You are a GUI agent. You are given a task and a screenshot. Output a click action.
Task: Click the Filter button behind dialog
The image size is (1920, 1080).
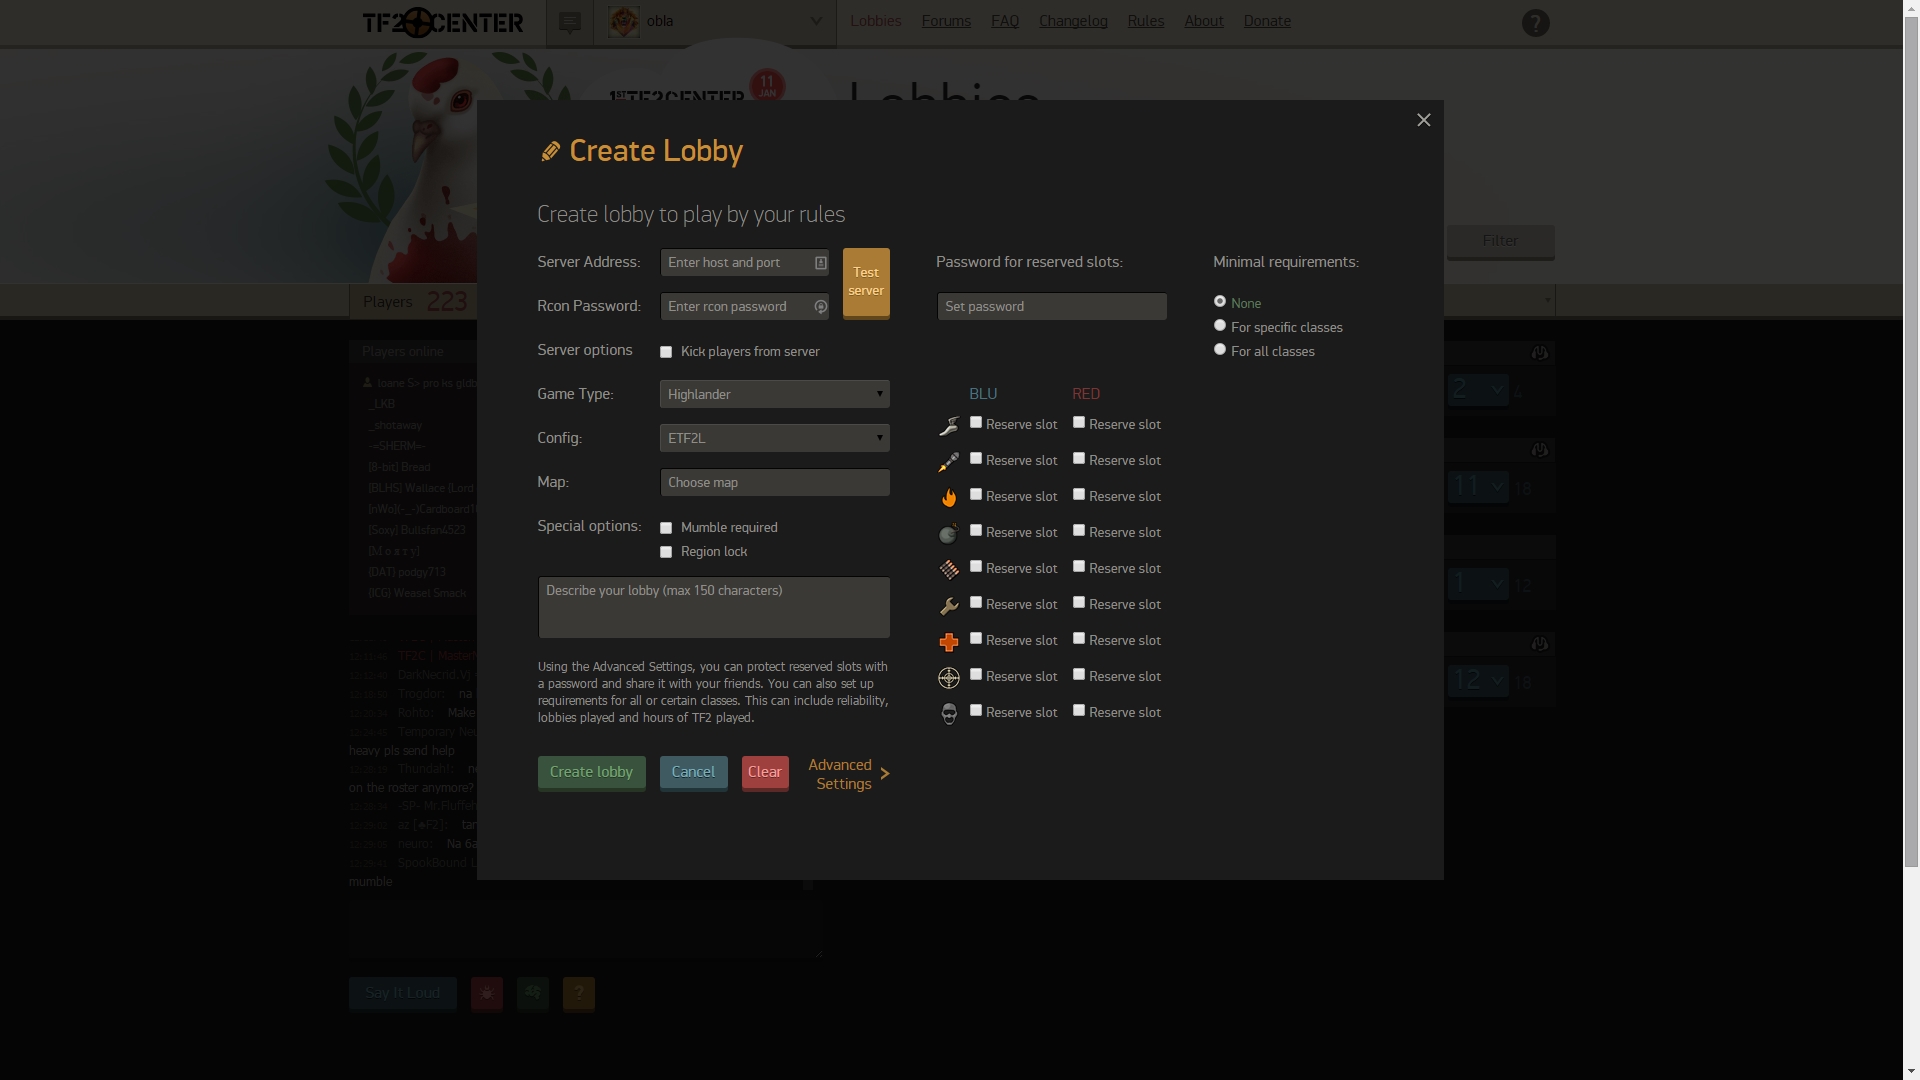(x=1500, y=241)
